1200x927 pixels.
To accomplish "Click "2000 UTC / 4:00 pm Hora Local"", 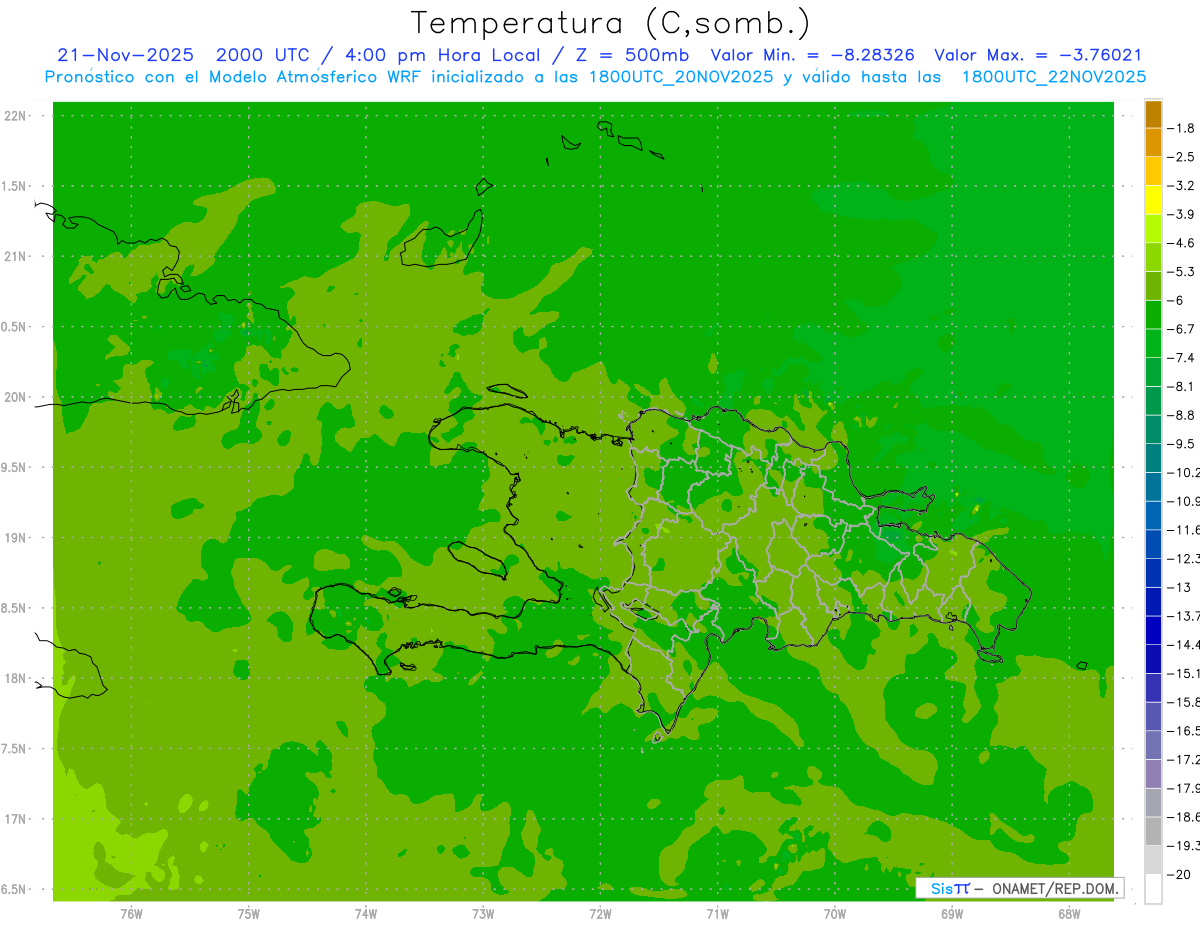I will (x=378, y=55).
